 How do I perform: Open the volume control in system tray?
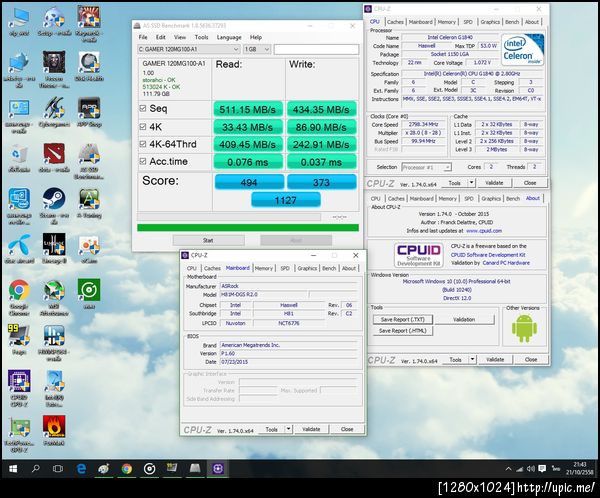(531, 469)
